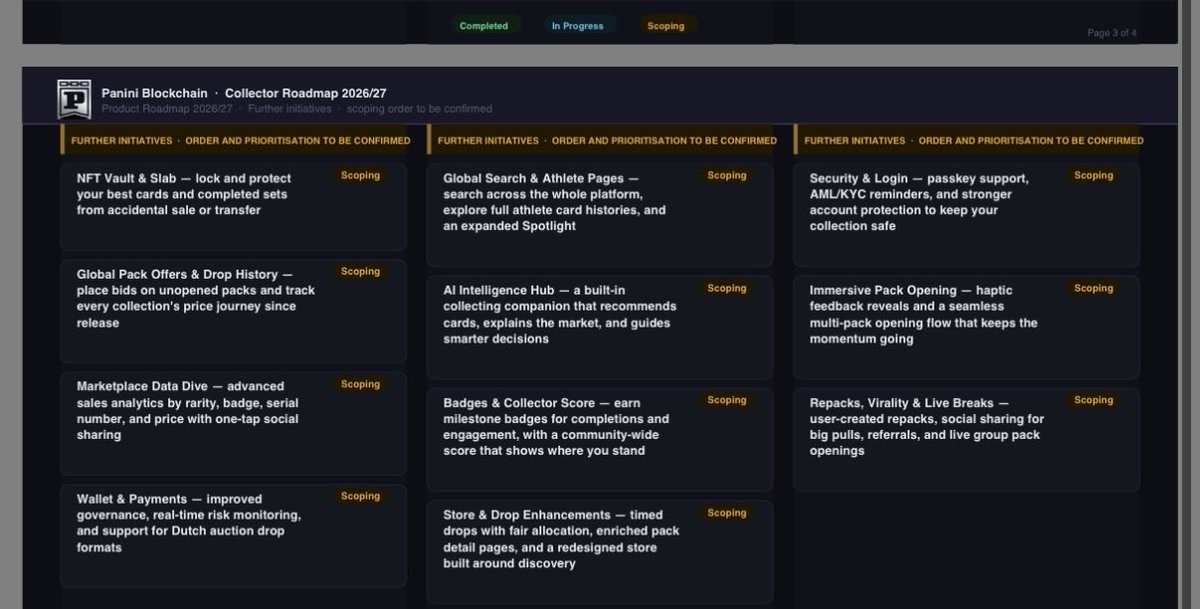Open the NFT Vault & Slab card
The width and height of the screenshot is (1200, 609).
234,207
